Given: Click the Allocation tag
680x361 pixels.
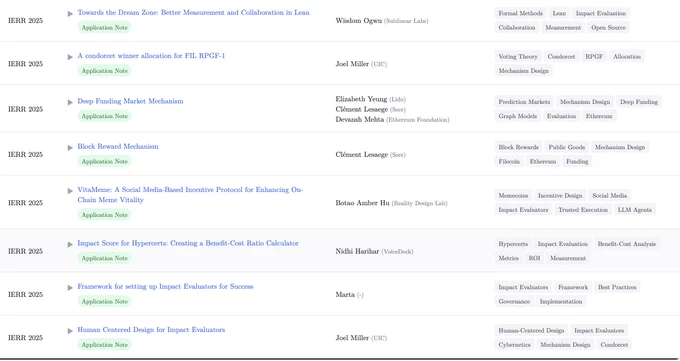Looking at the screenshot, I should tap(627, 56).
